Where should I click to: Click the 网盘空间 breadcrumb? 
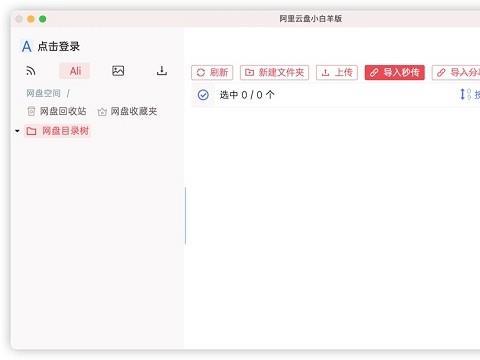click(x=43, y=93)
